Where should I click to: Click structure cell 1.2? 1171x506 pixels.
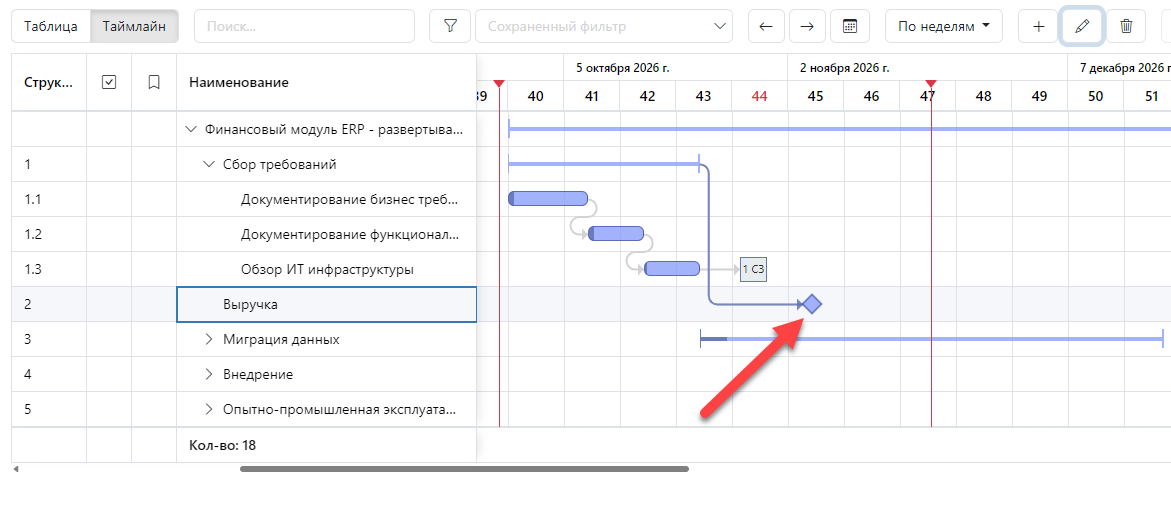pos(49,234)
